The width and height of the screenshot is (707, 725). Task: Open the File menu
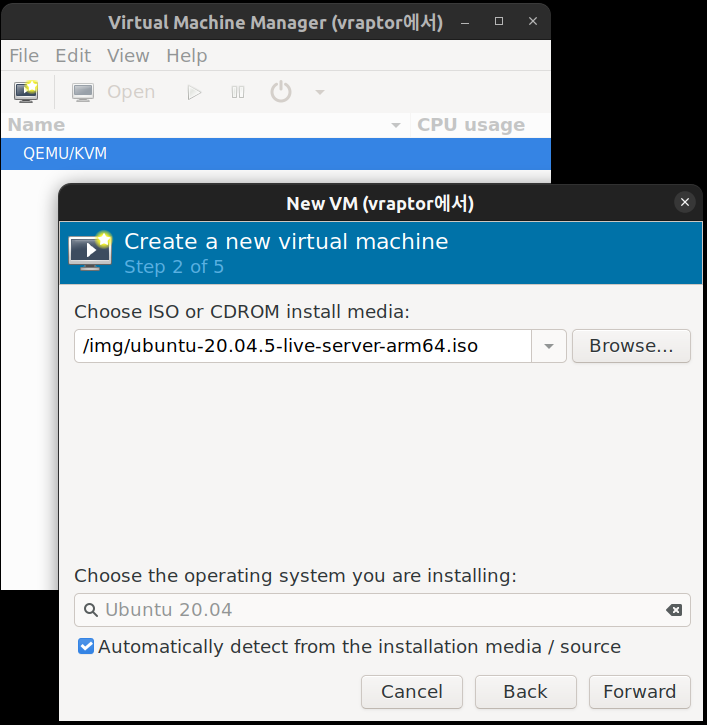point(24,55)
